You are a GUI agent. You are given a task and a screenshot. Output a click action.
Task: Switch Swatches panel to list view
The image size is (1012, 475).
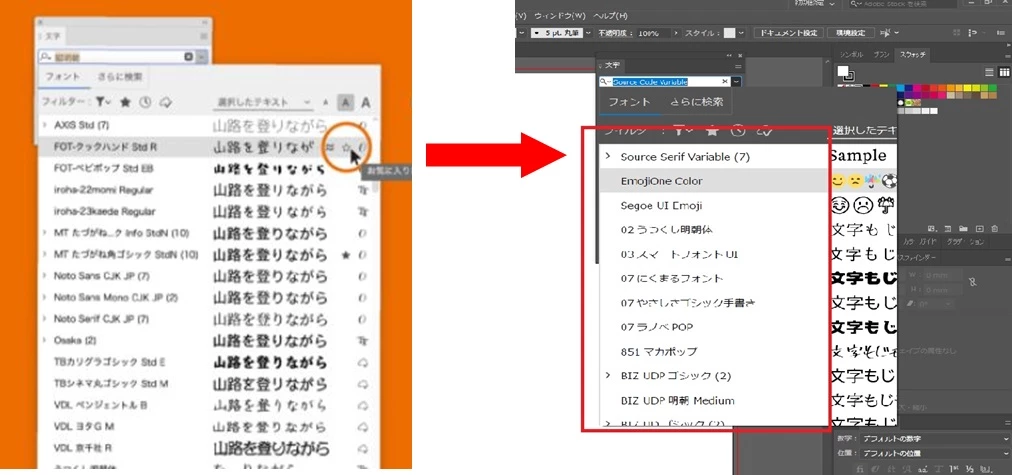pos(990,72)
